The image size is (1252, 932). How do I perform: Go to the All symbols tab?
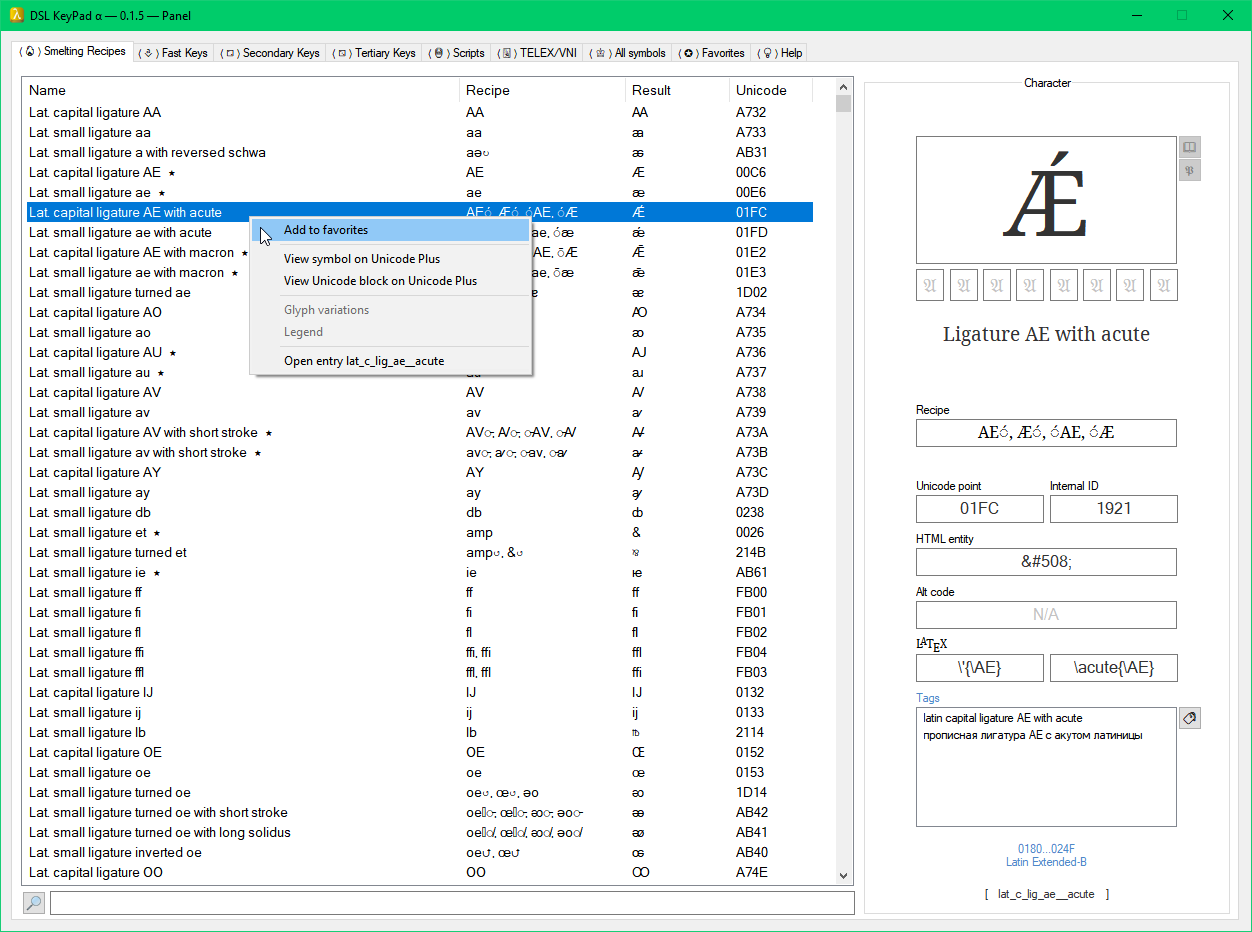pos(627,53)
